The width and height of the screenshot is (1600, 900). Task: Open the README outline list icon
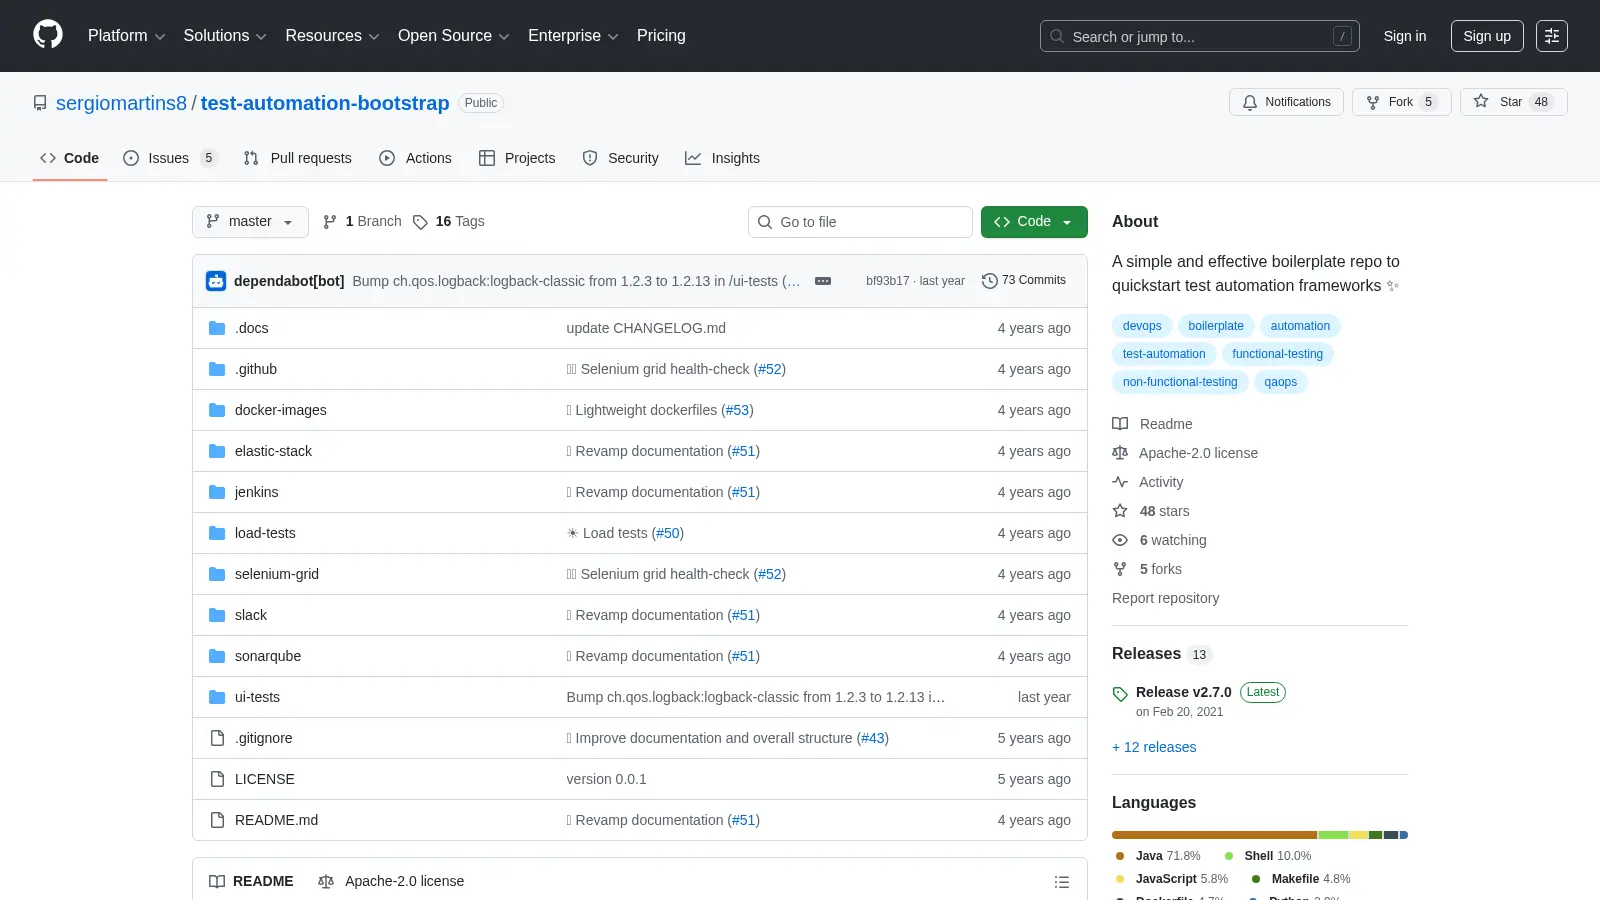1062,882
